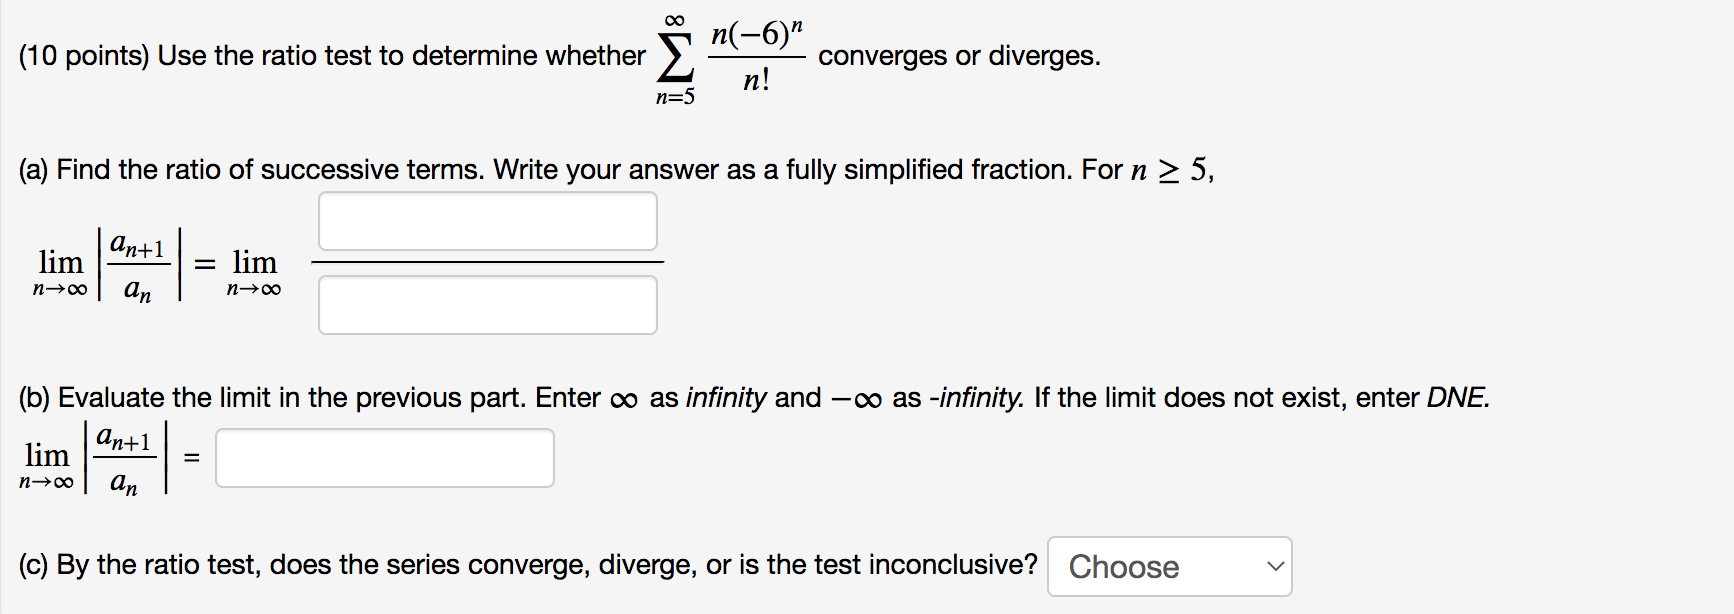Click the limit answer box in part (b)
This screenshot has height=614, width=1734.
click(385, 457)
